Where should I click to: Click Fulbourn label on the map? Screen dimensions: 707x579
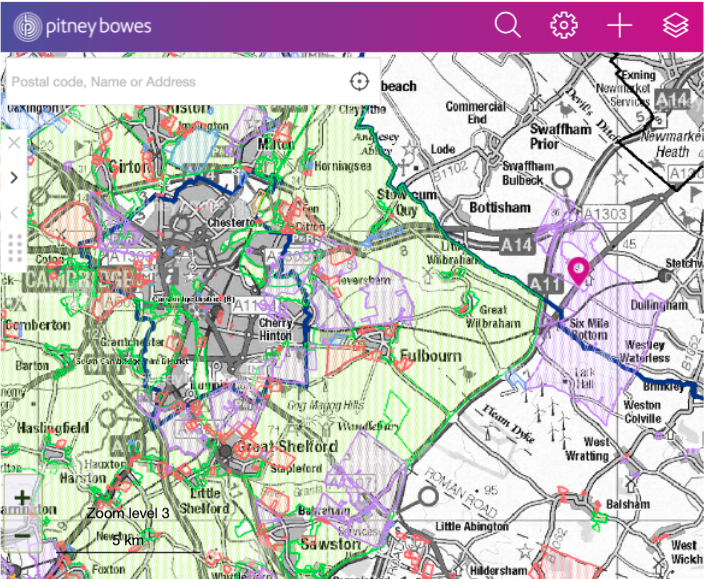coord(429,355)
